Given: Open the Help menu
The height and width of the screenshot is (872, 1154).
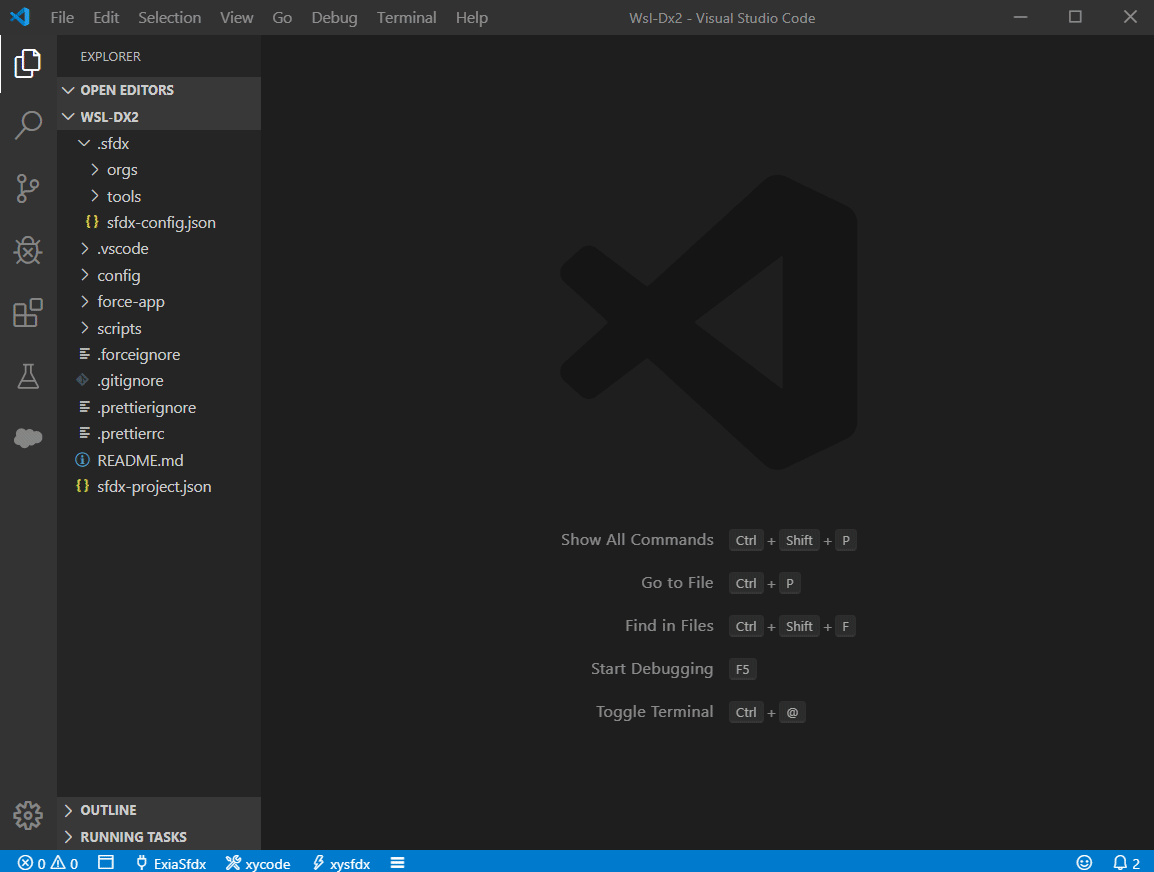Looking at the screenshot, I should (x=472, y=18).
